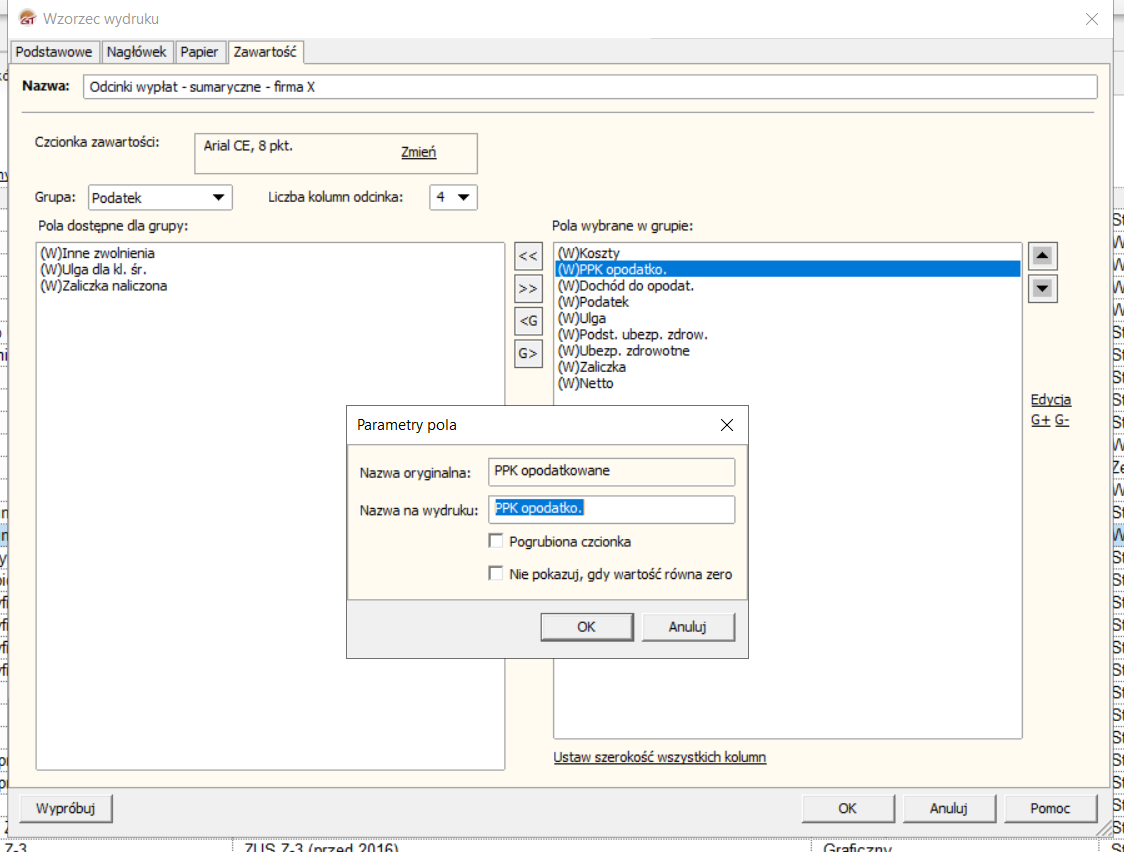
Task: Go to the Papier tab
Action: [199, 52]
